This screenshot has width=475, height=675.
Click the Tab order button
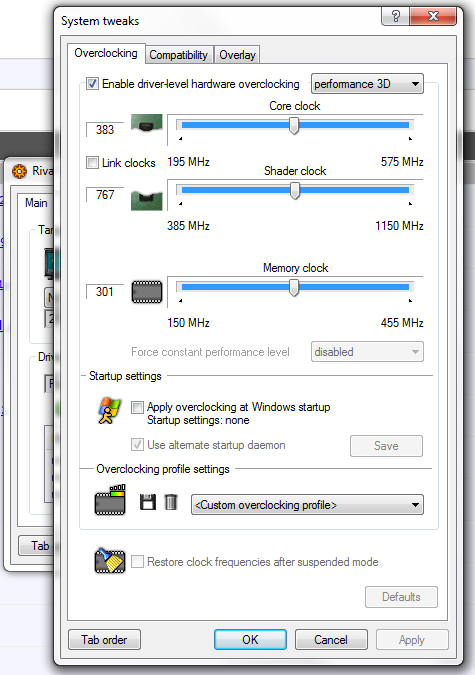(104, 640)
